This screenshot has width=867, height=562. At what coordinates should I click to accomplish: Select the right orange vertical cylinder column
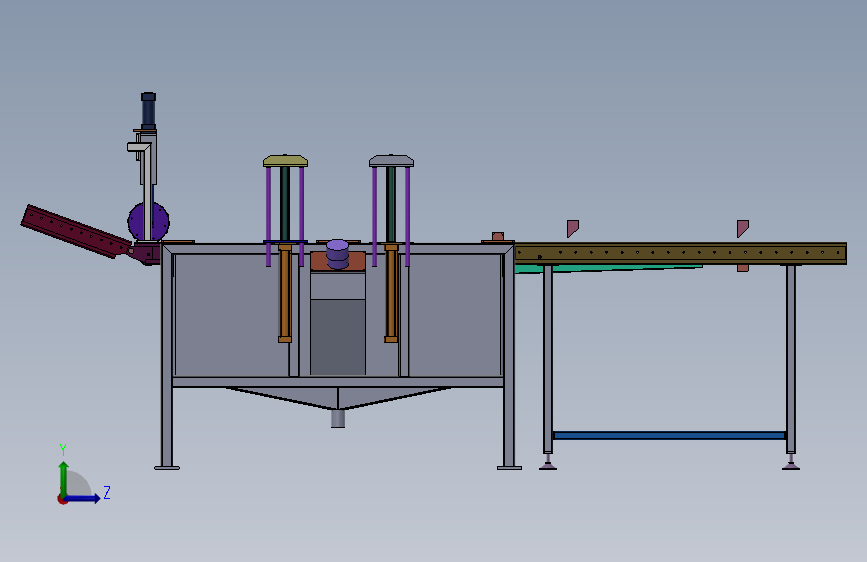[x=391, y=293]
